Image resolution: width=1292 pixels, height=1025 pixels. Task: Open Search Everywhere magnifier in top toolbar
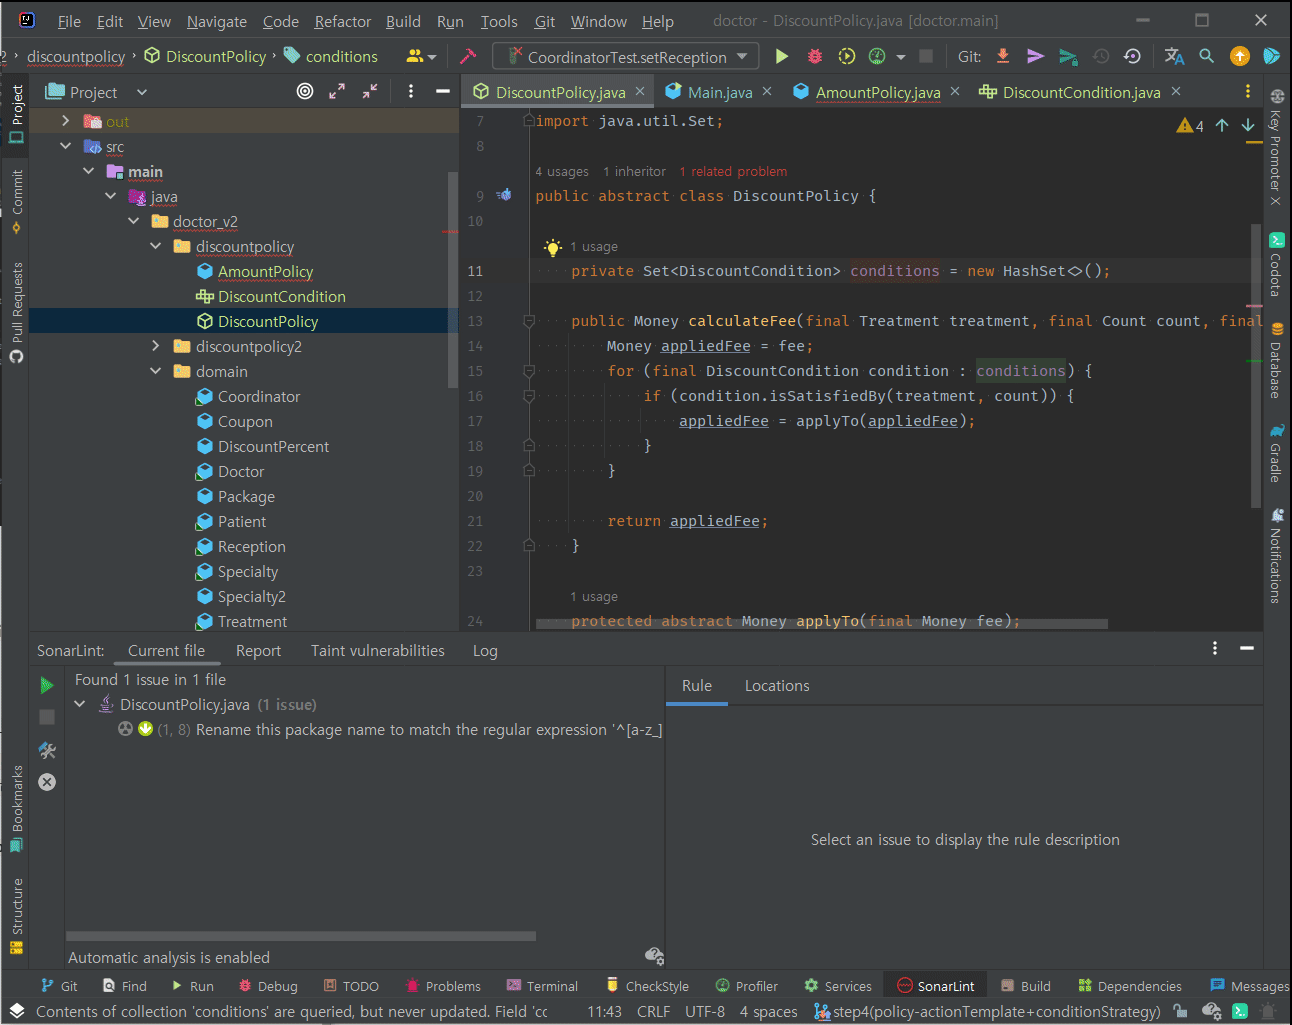point(1207,57)
